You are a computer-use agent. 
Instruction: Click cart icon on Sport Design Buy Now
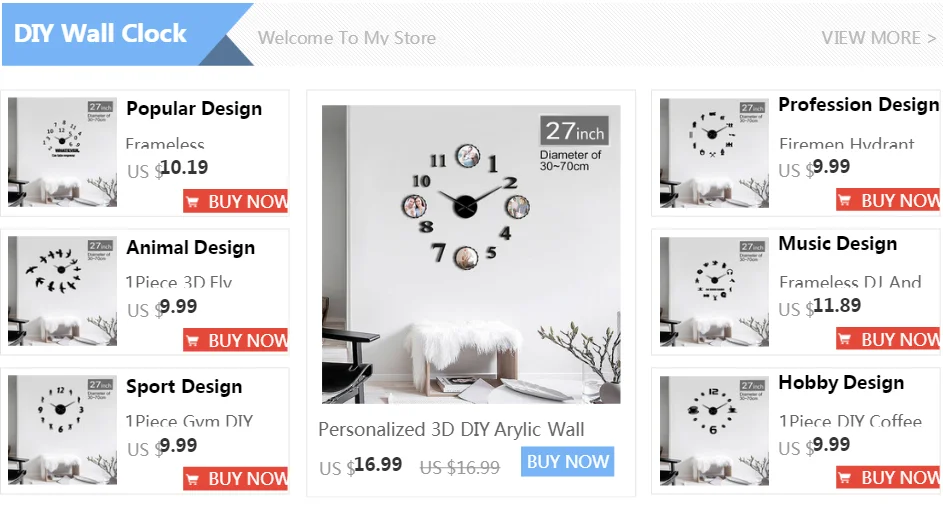192,479
